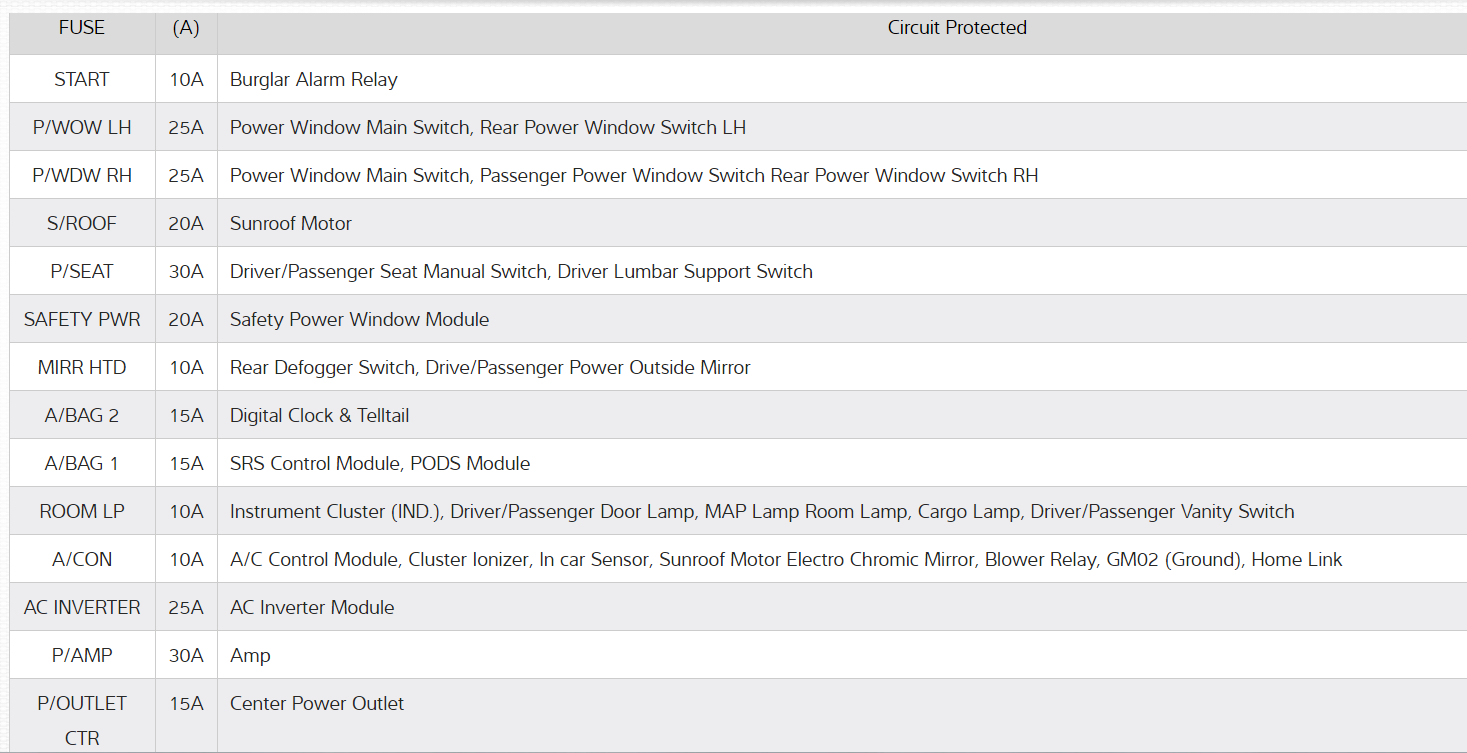Select the ROOM LP fuse cell
The height and width of the screenshot is (753, 1467).
(x=82, y=512)
